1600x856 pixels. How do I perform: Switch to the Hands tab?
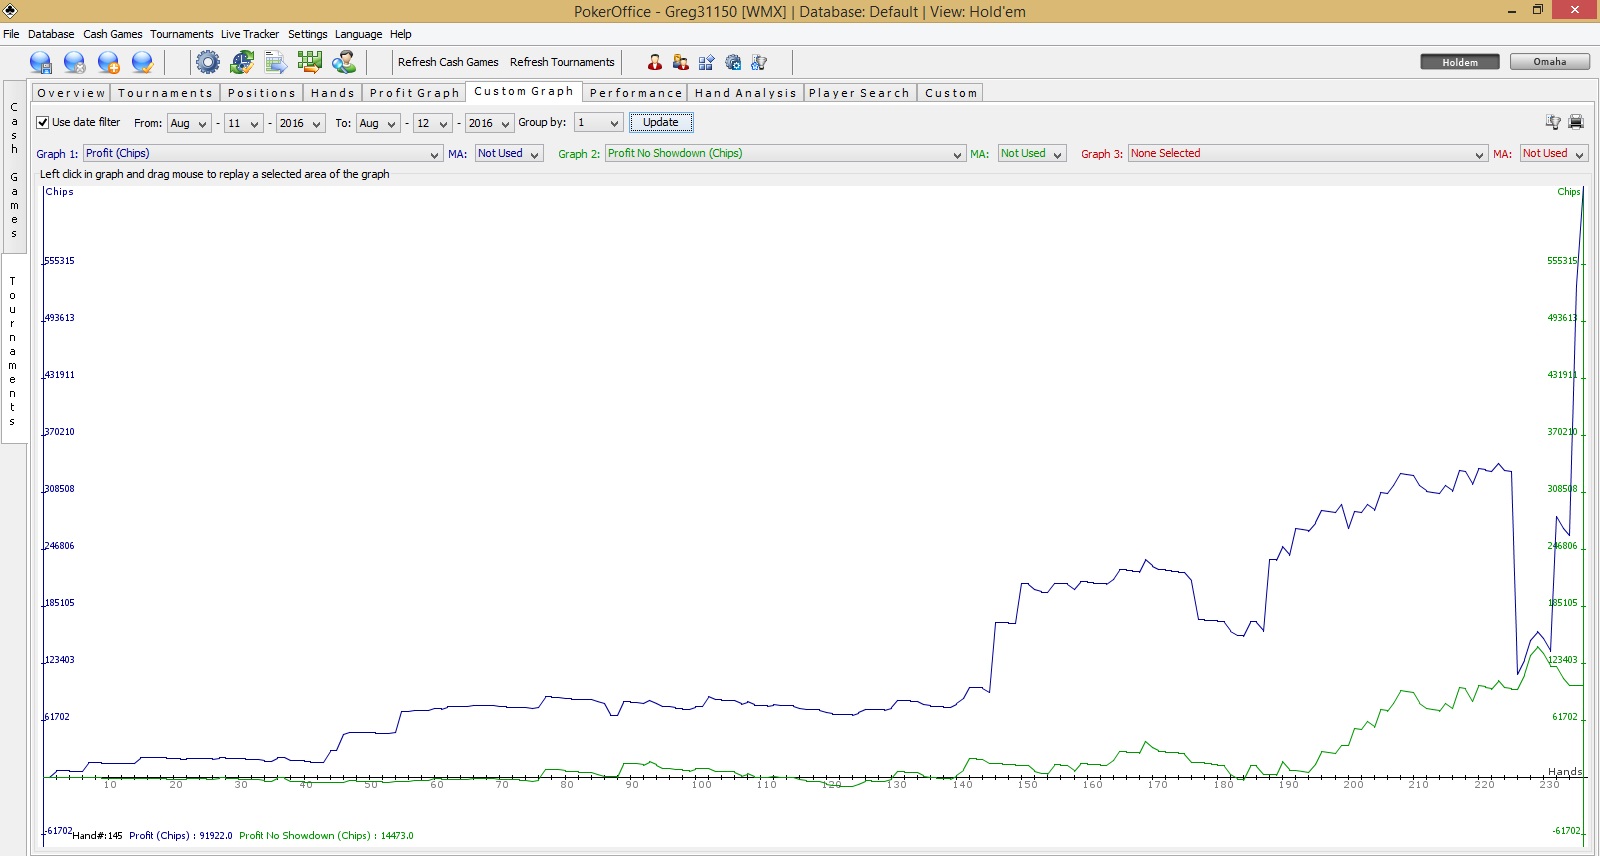[x=333, y=93]
